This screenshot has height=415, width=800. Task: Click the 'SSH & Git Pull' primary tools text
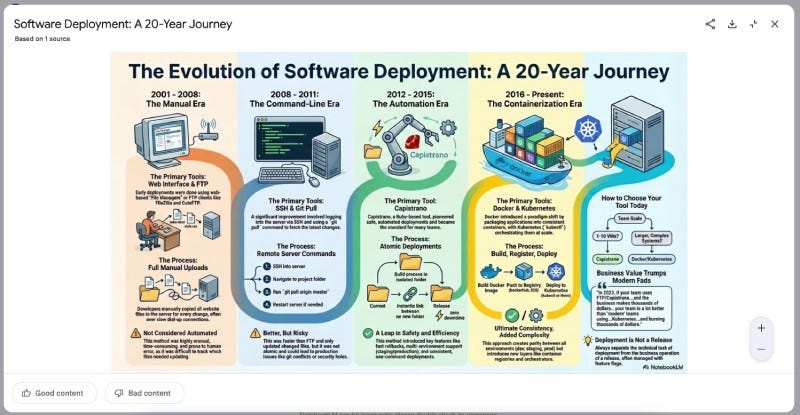point(296,208)
